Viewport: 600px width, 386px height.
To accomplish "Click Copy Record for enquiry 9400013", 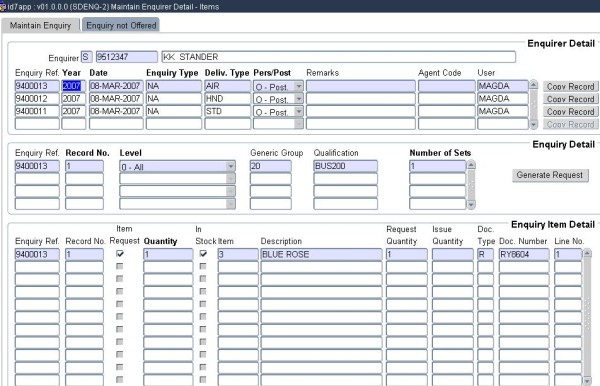I will pos(570,86).
